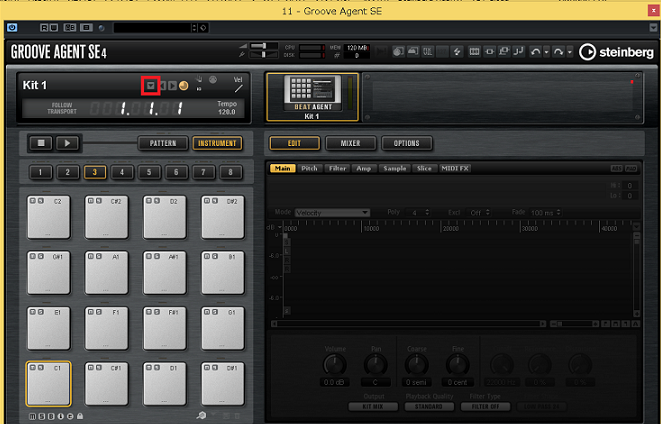Stop pattern playback
661x424 pixels.
pyautogui.click(x=41, y=143)
